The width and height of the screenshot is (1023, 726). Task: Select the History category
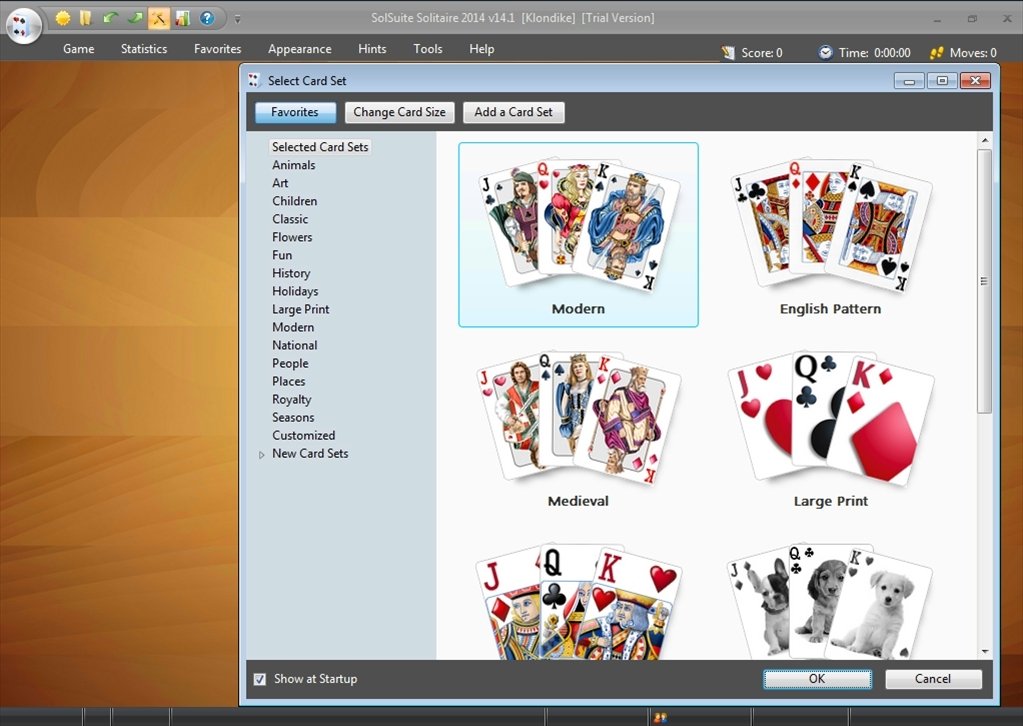(291, 273)
